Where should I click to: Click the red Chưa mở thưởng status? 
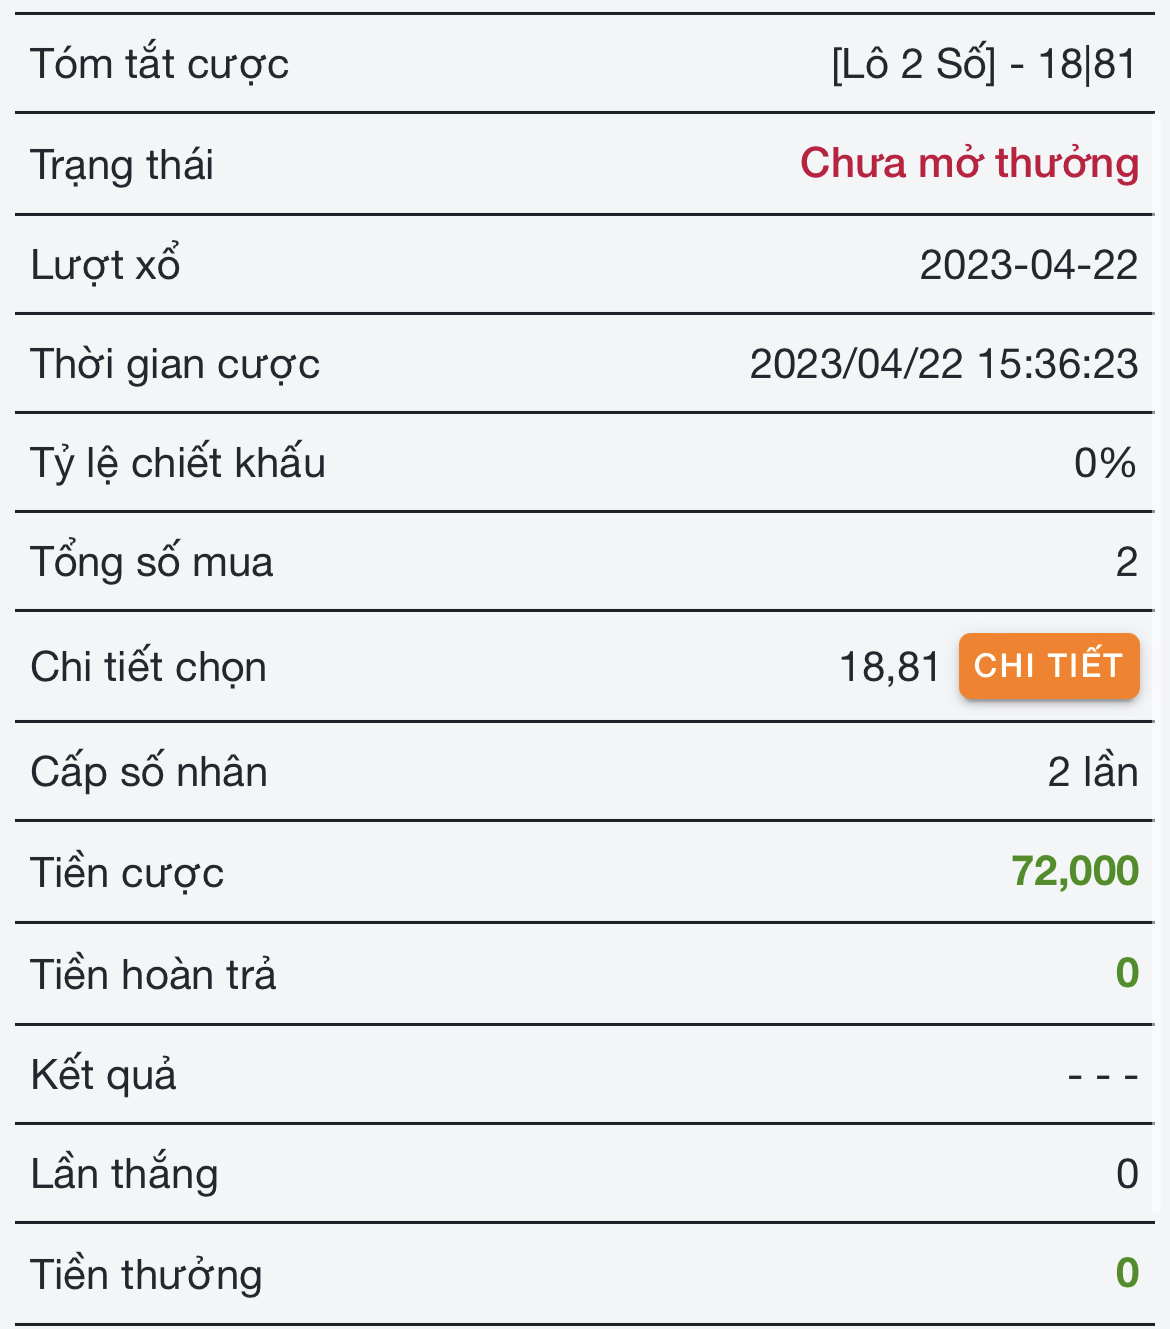point(969,164)
